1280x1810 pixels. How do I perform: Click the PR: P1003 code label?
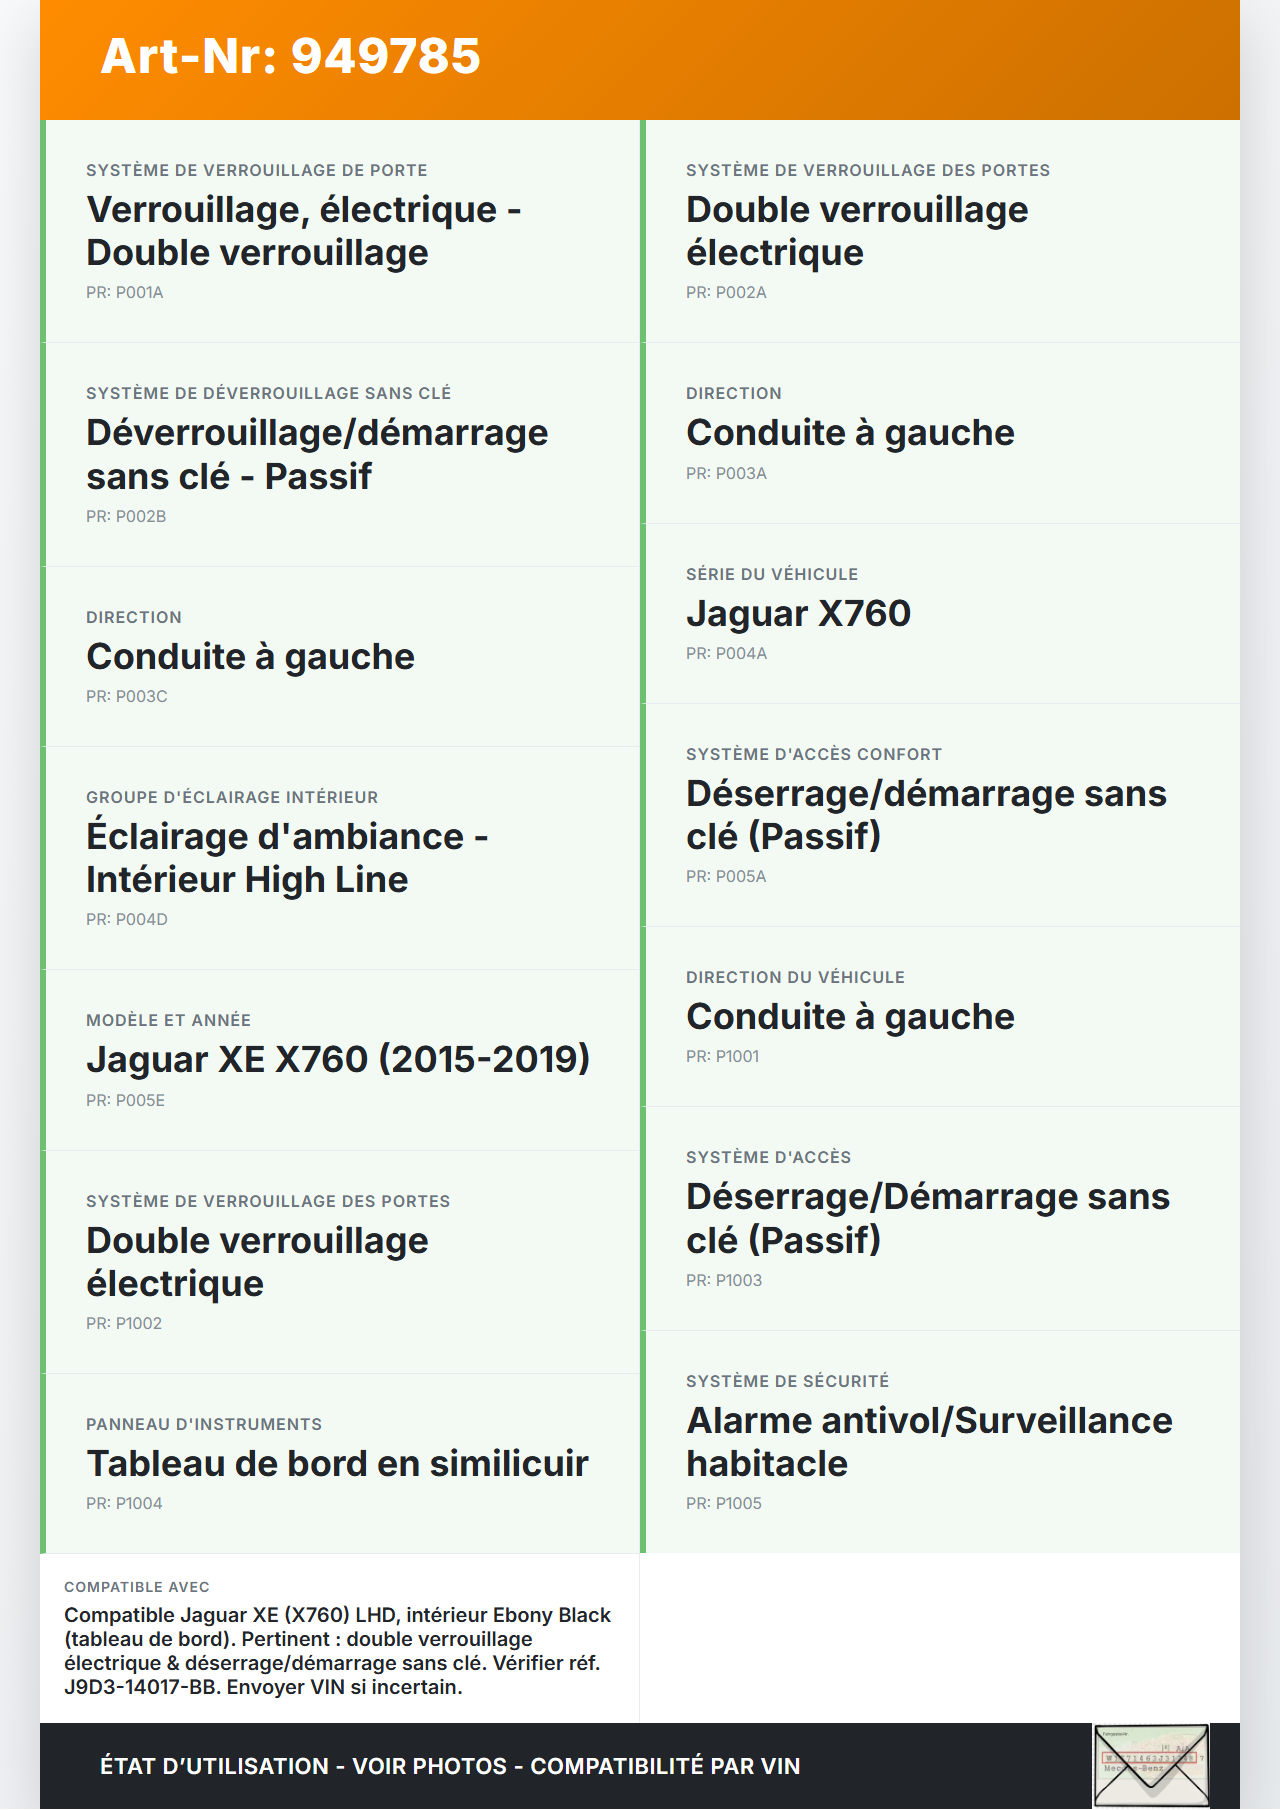pyautogui.click(x=724, y=1281)
